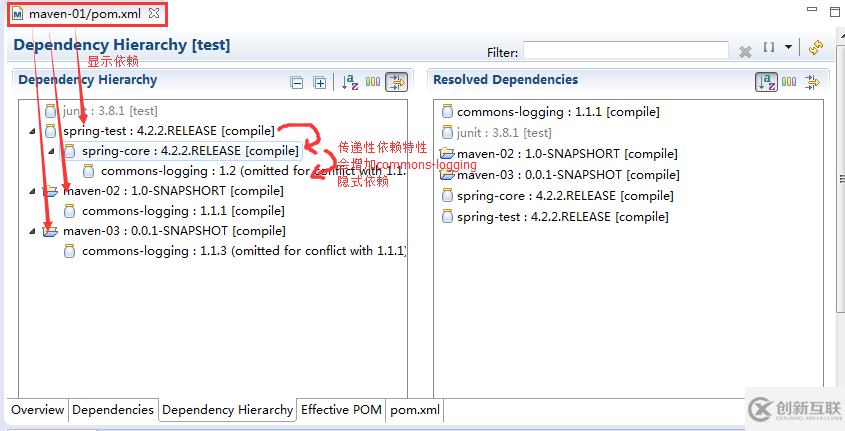This screenshot has height=431, width=845.
Task: Select maven-02 : 1.0-SNAPSHORT in hierarchy tree
Action: [x=173, y=191]
